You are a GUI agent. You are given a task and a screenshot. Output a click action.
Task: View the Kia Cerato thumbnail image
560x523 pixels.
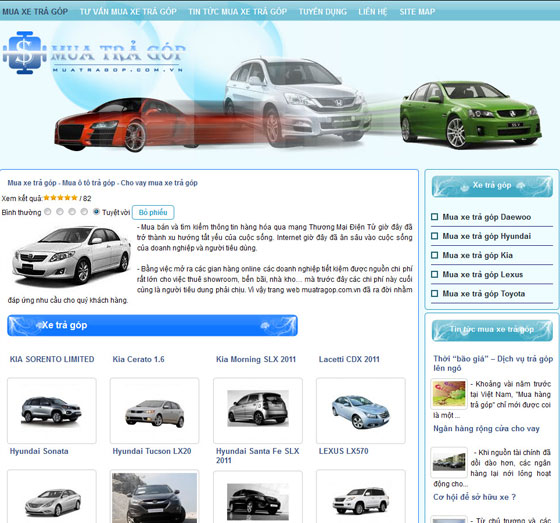point(155,410)
